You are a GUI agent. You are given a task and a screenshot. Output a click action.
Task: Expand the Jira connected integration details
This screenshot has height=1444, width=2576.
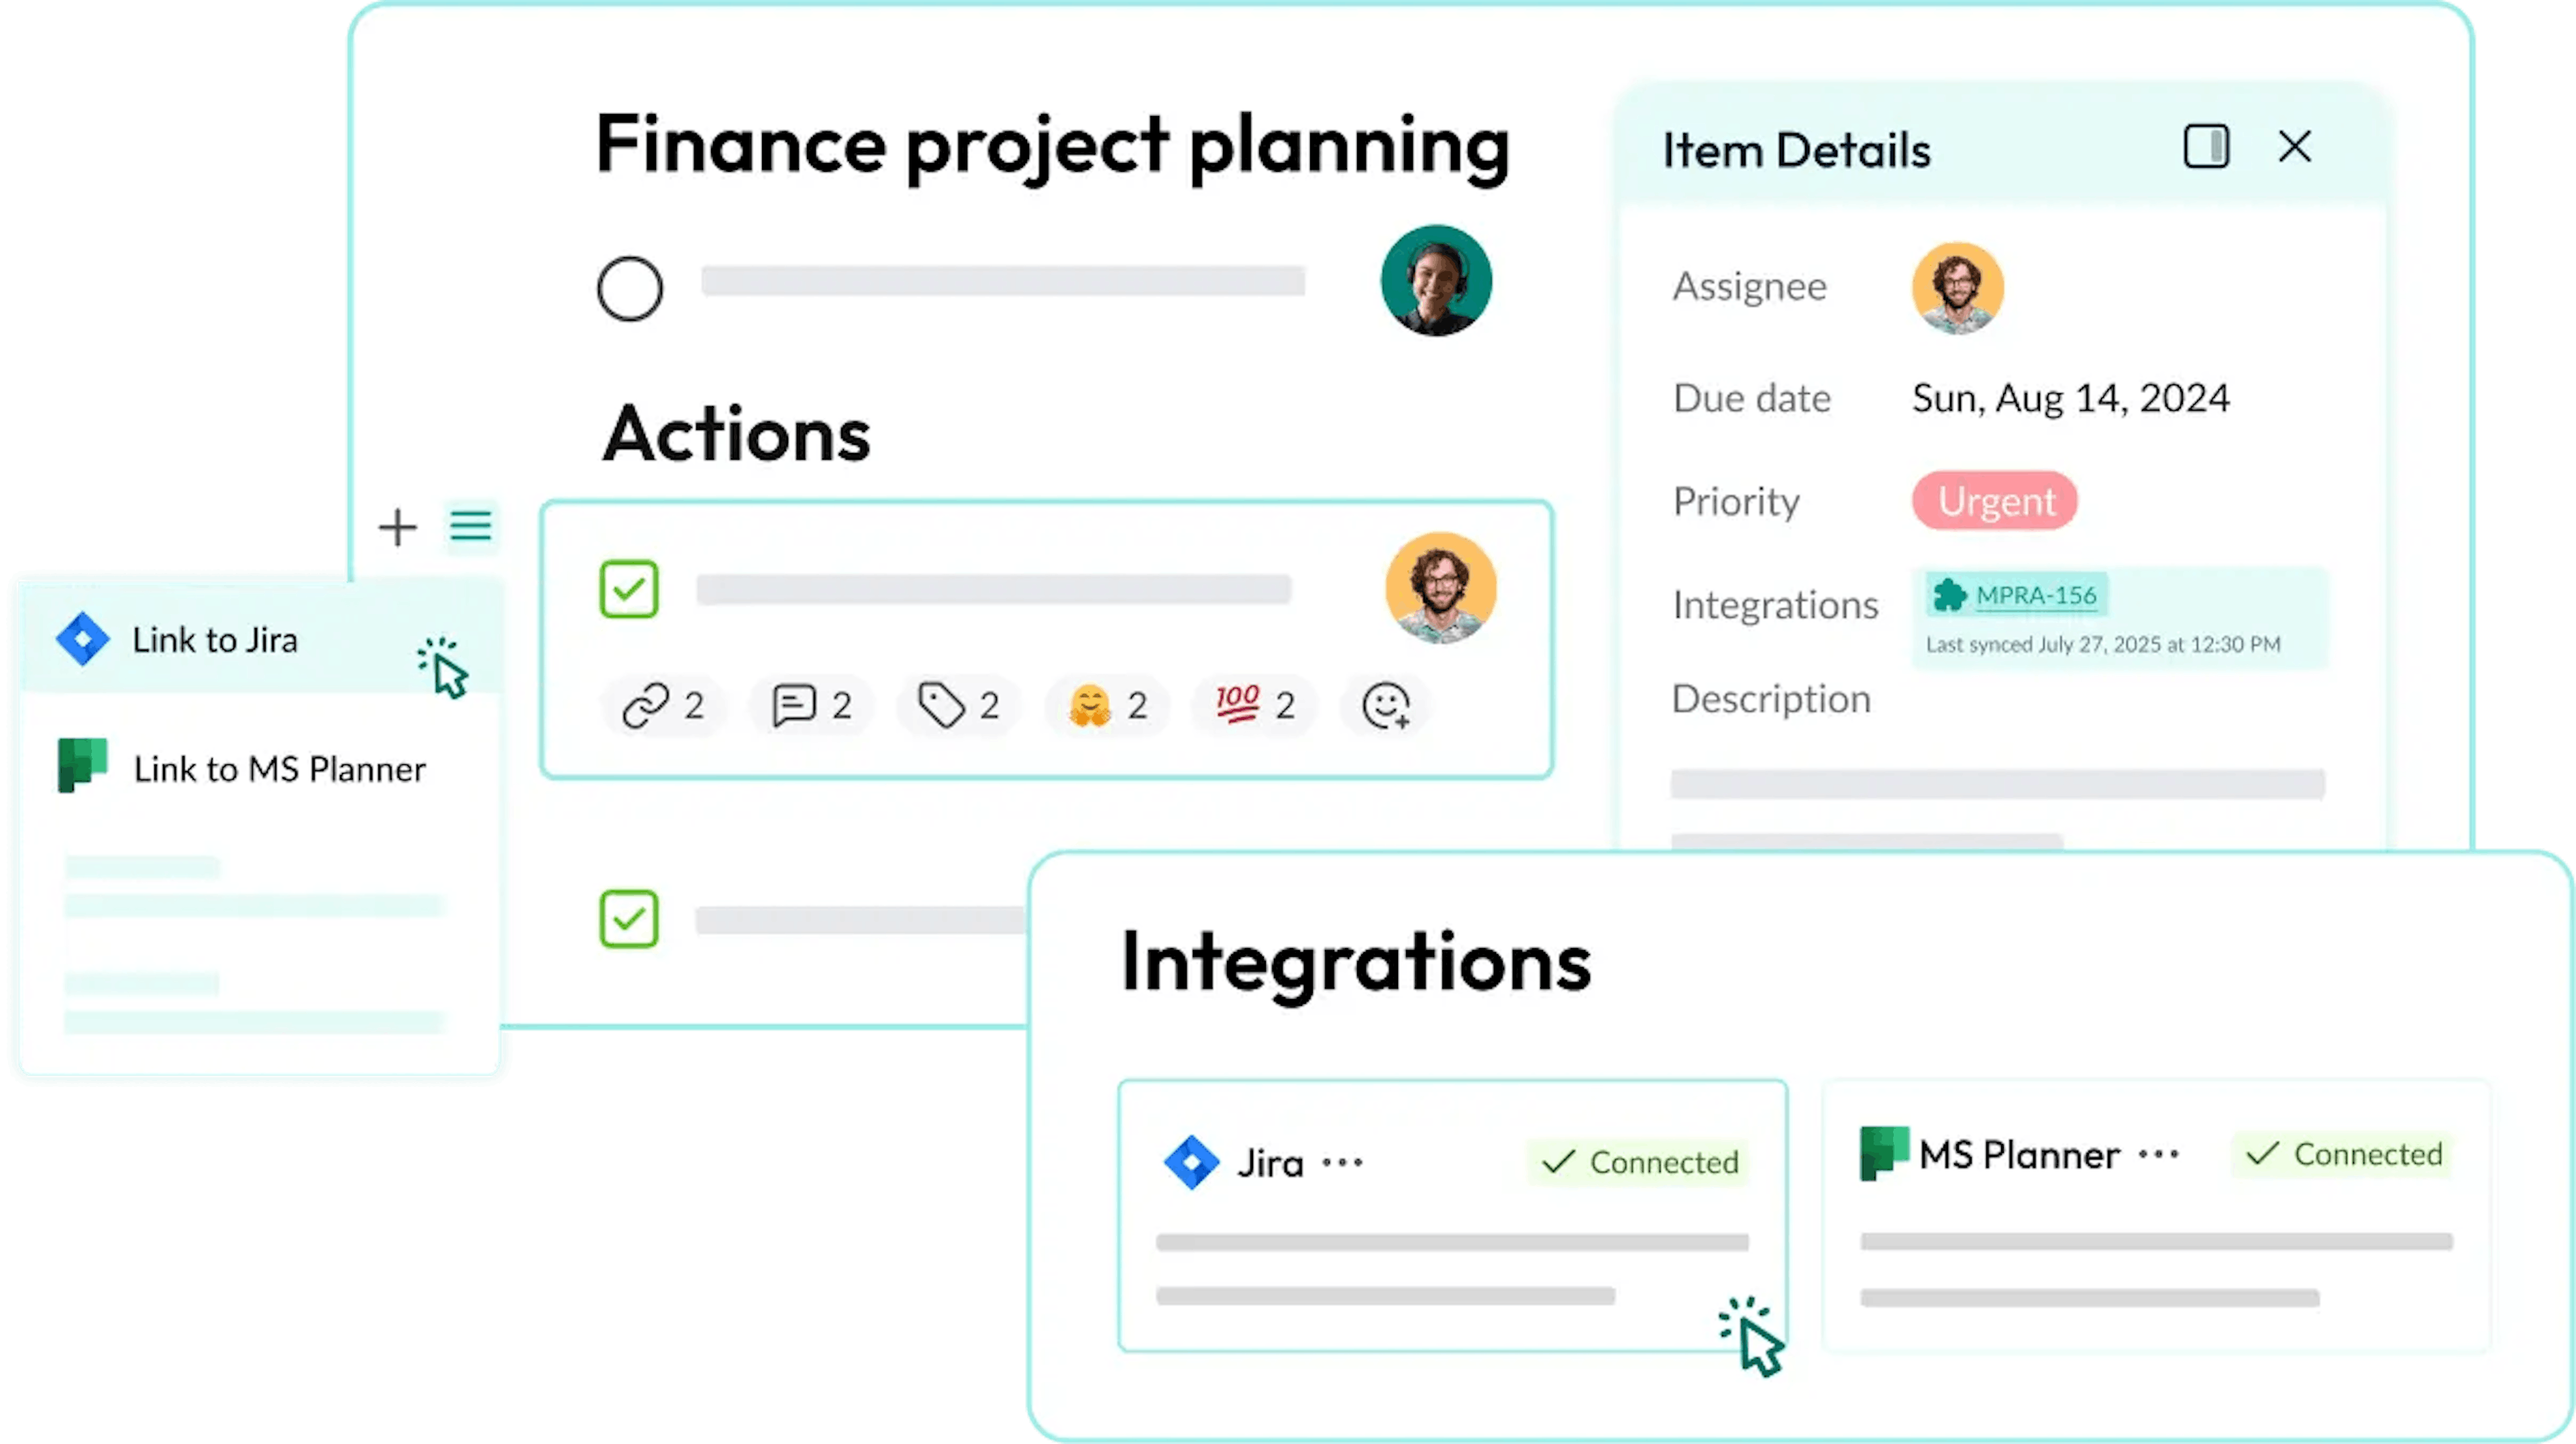pyautogui.click(x=1344, y=1163)
